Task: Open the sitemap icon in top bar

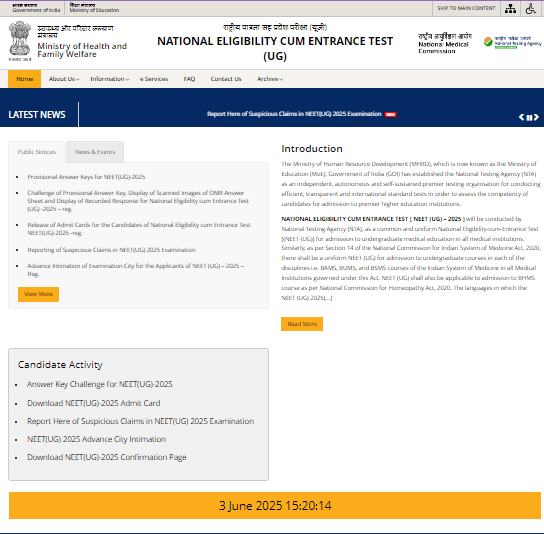Action: click(510, 8)
